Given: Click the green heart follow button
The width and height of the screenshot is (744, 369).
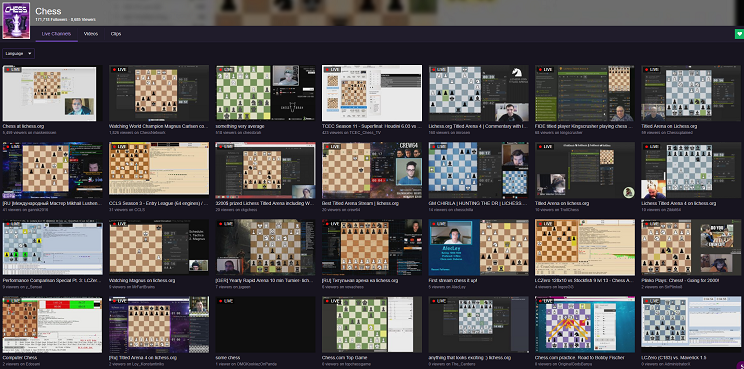Looking at the screenshot, I should click(739, 34).
